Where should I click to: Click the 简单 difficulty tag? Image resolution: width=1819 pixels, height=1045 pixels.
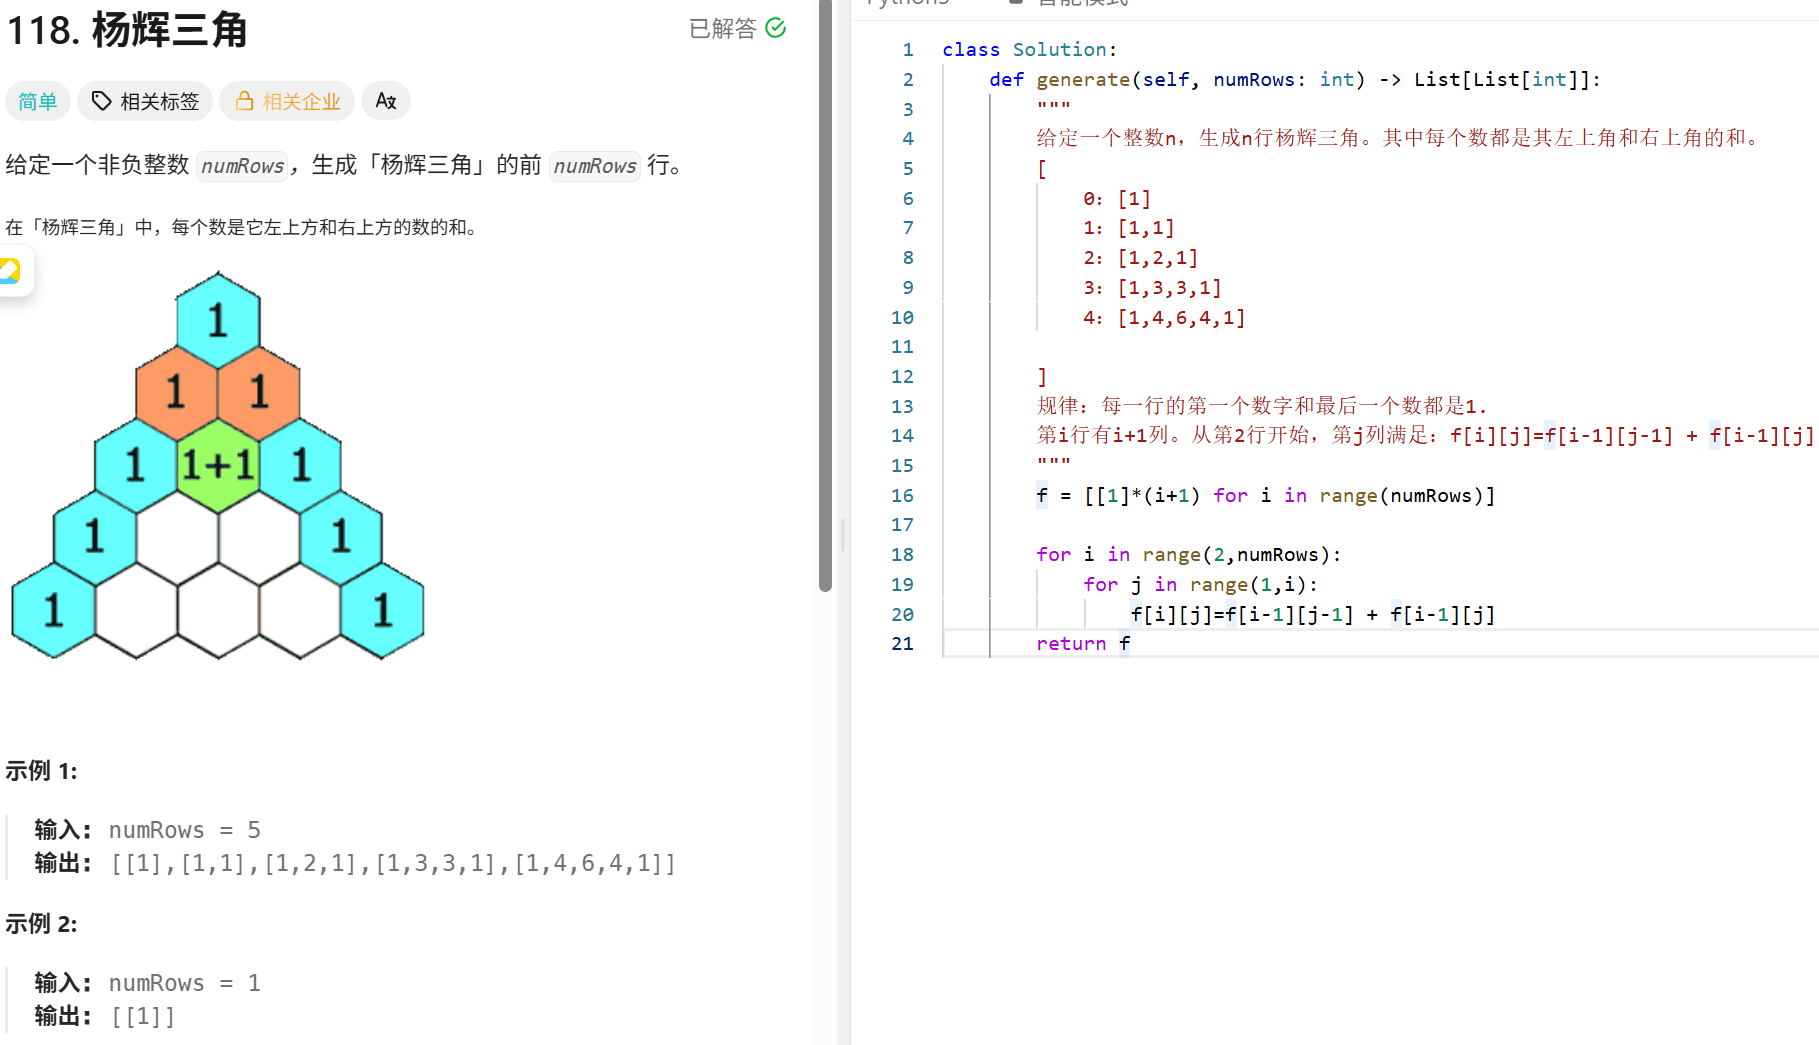click(38, 101)
